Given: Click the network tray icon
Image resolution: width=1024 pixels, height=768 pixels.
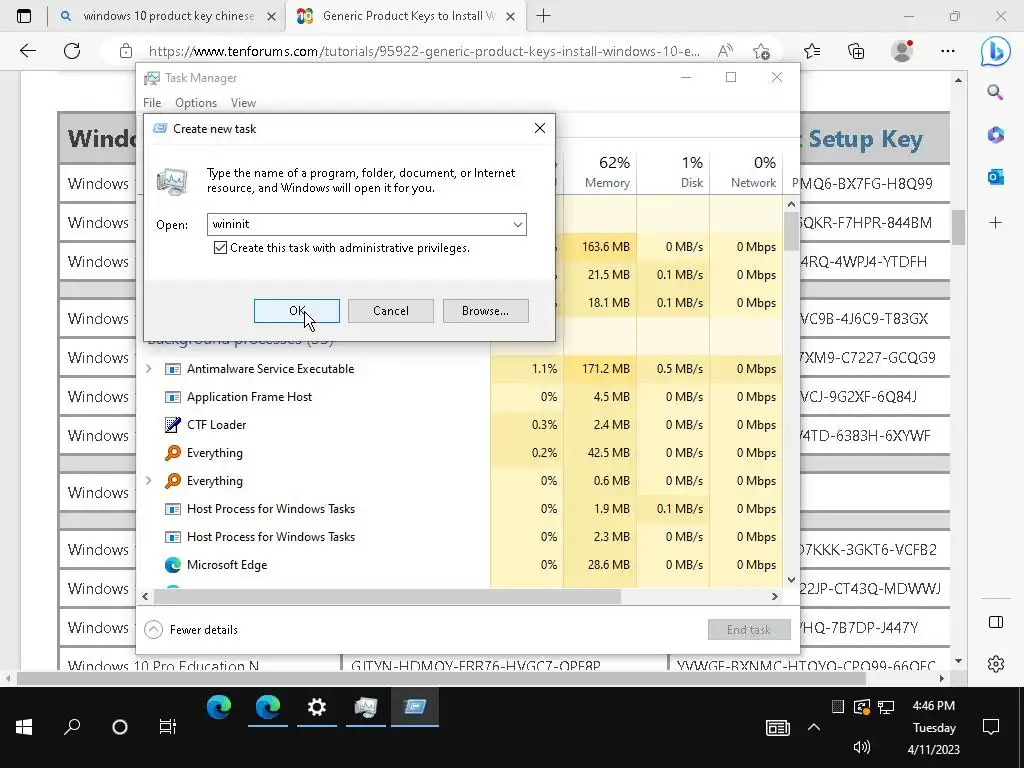Looking at the screenshot, I should tap(886, 707).
